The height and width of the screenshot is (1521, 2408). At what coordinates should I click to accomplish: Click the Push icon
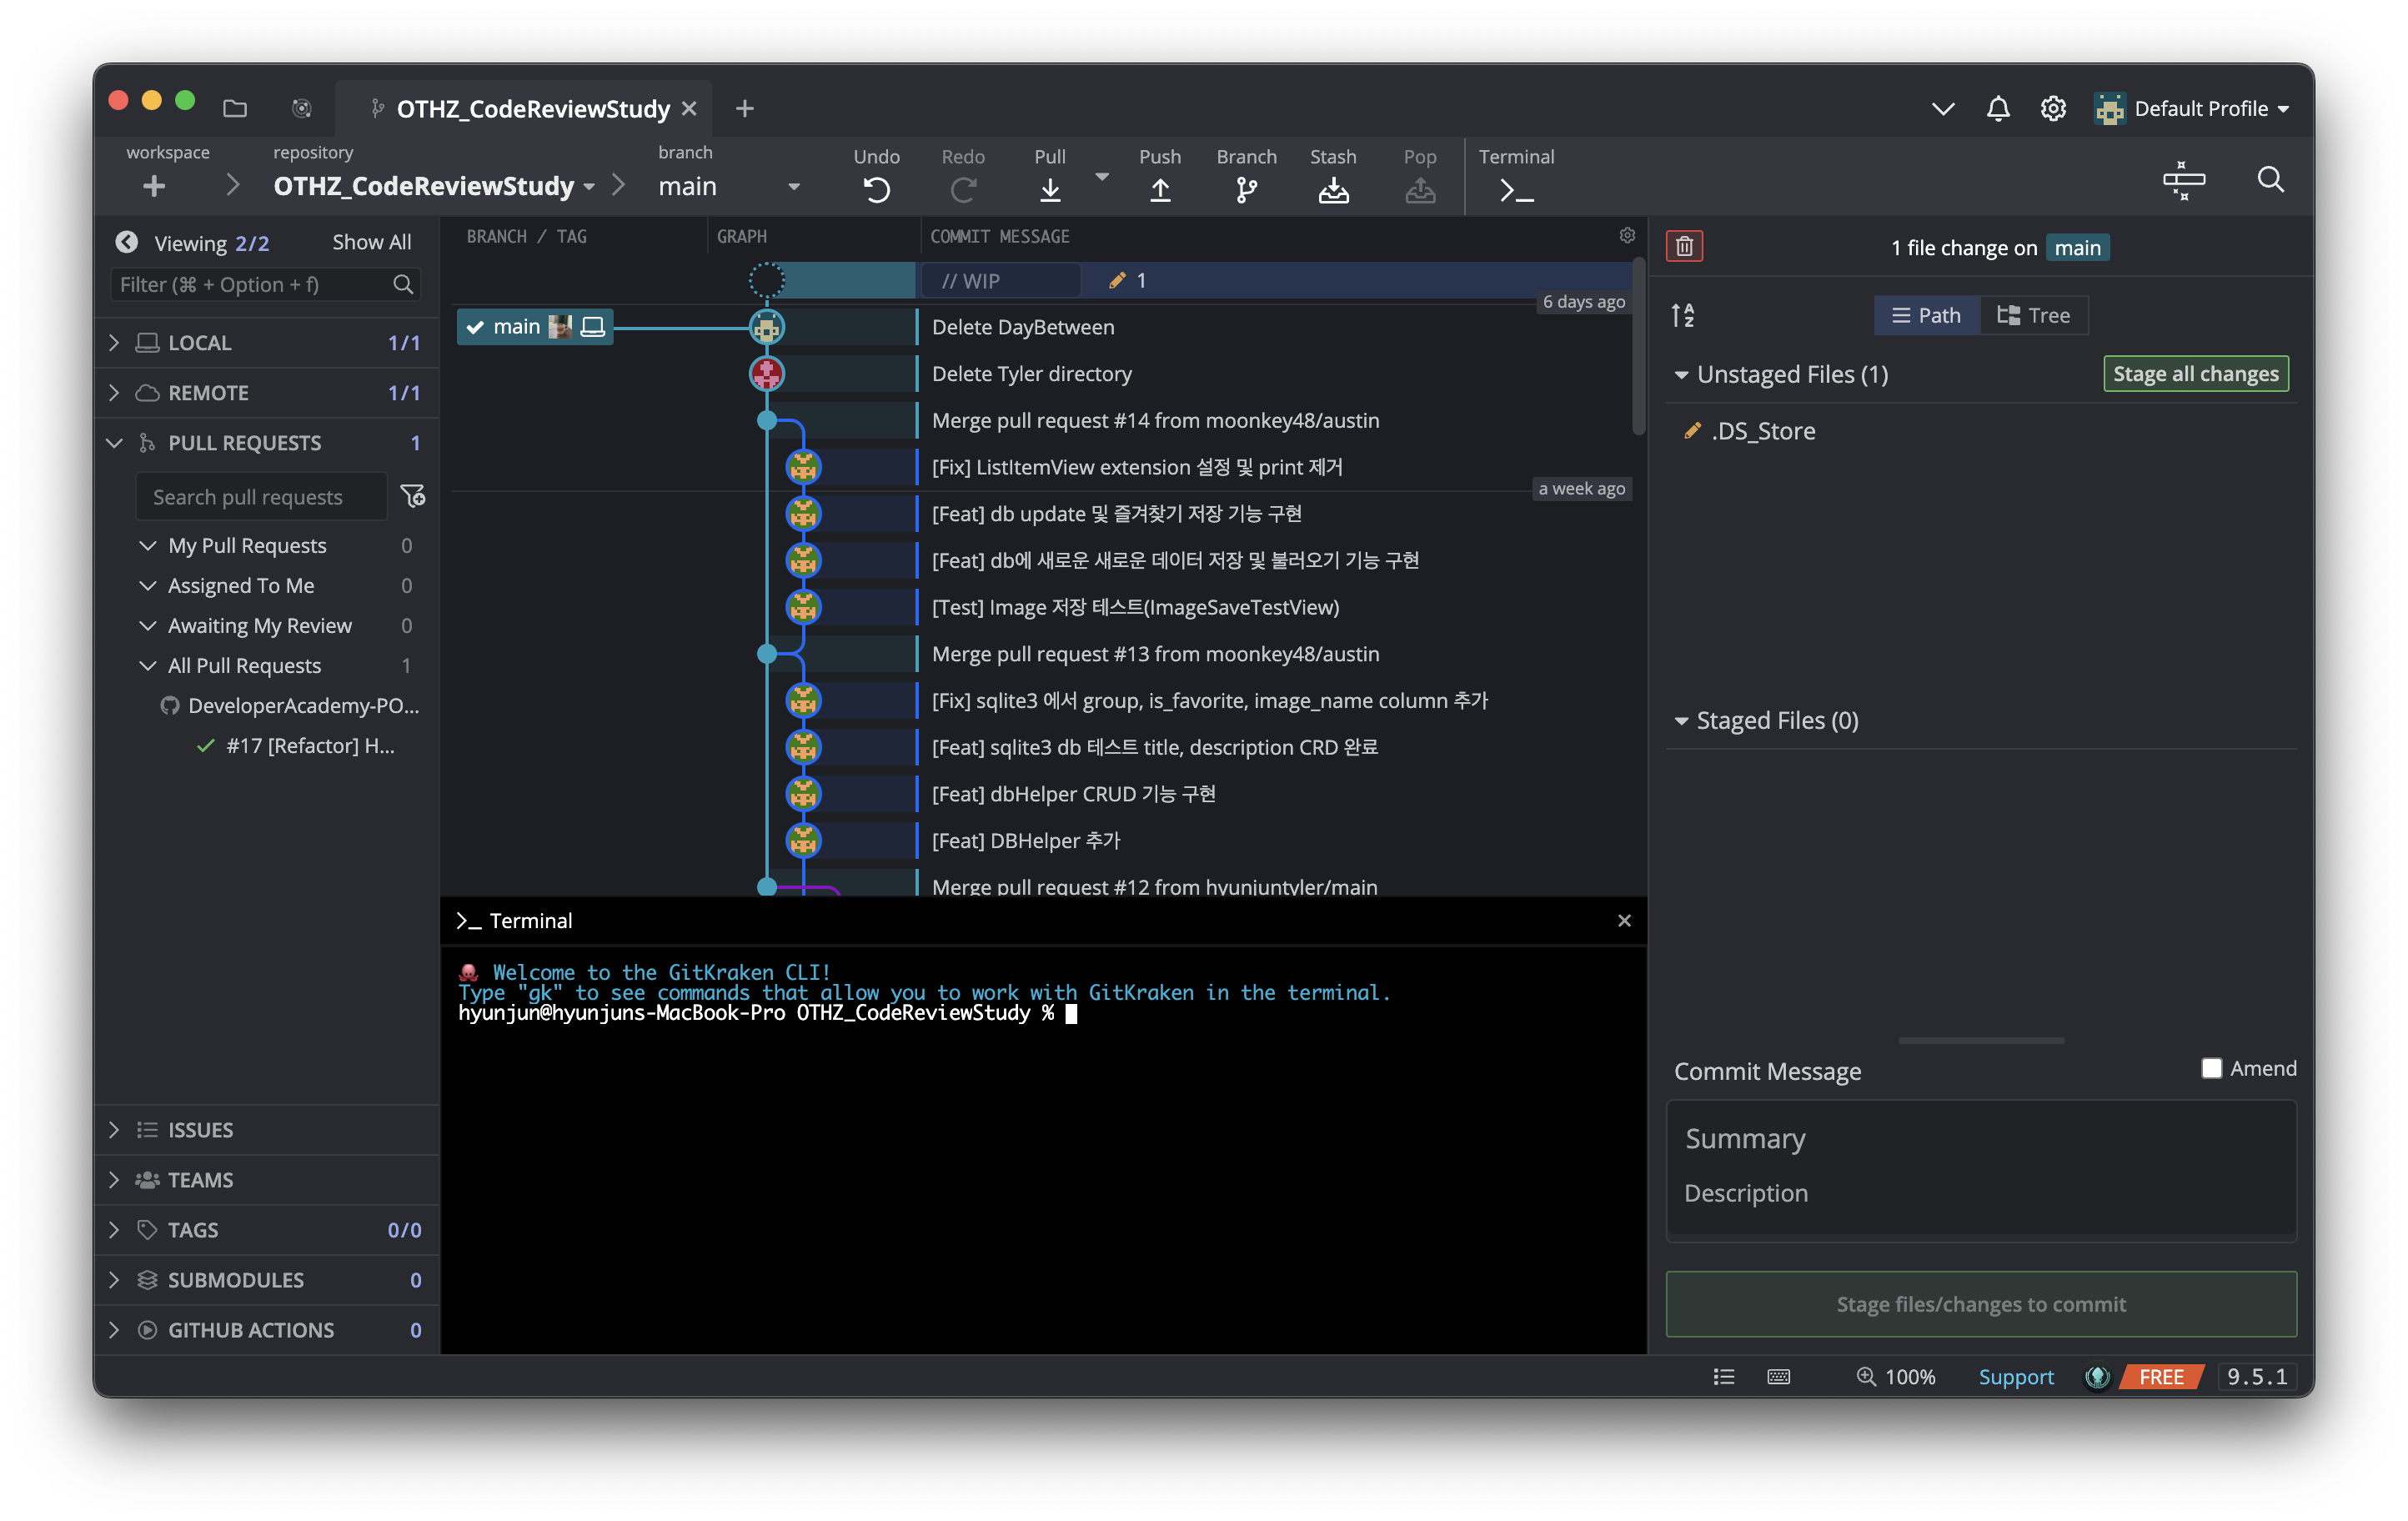pos(1159,189)
